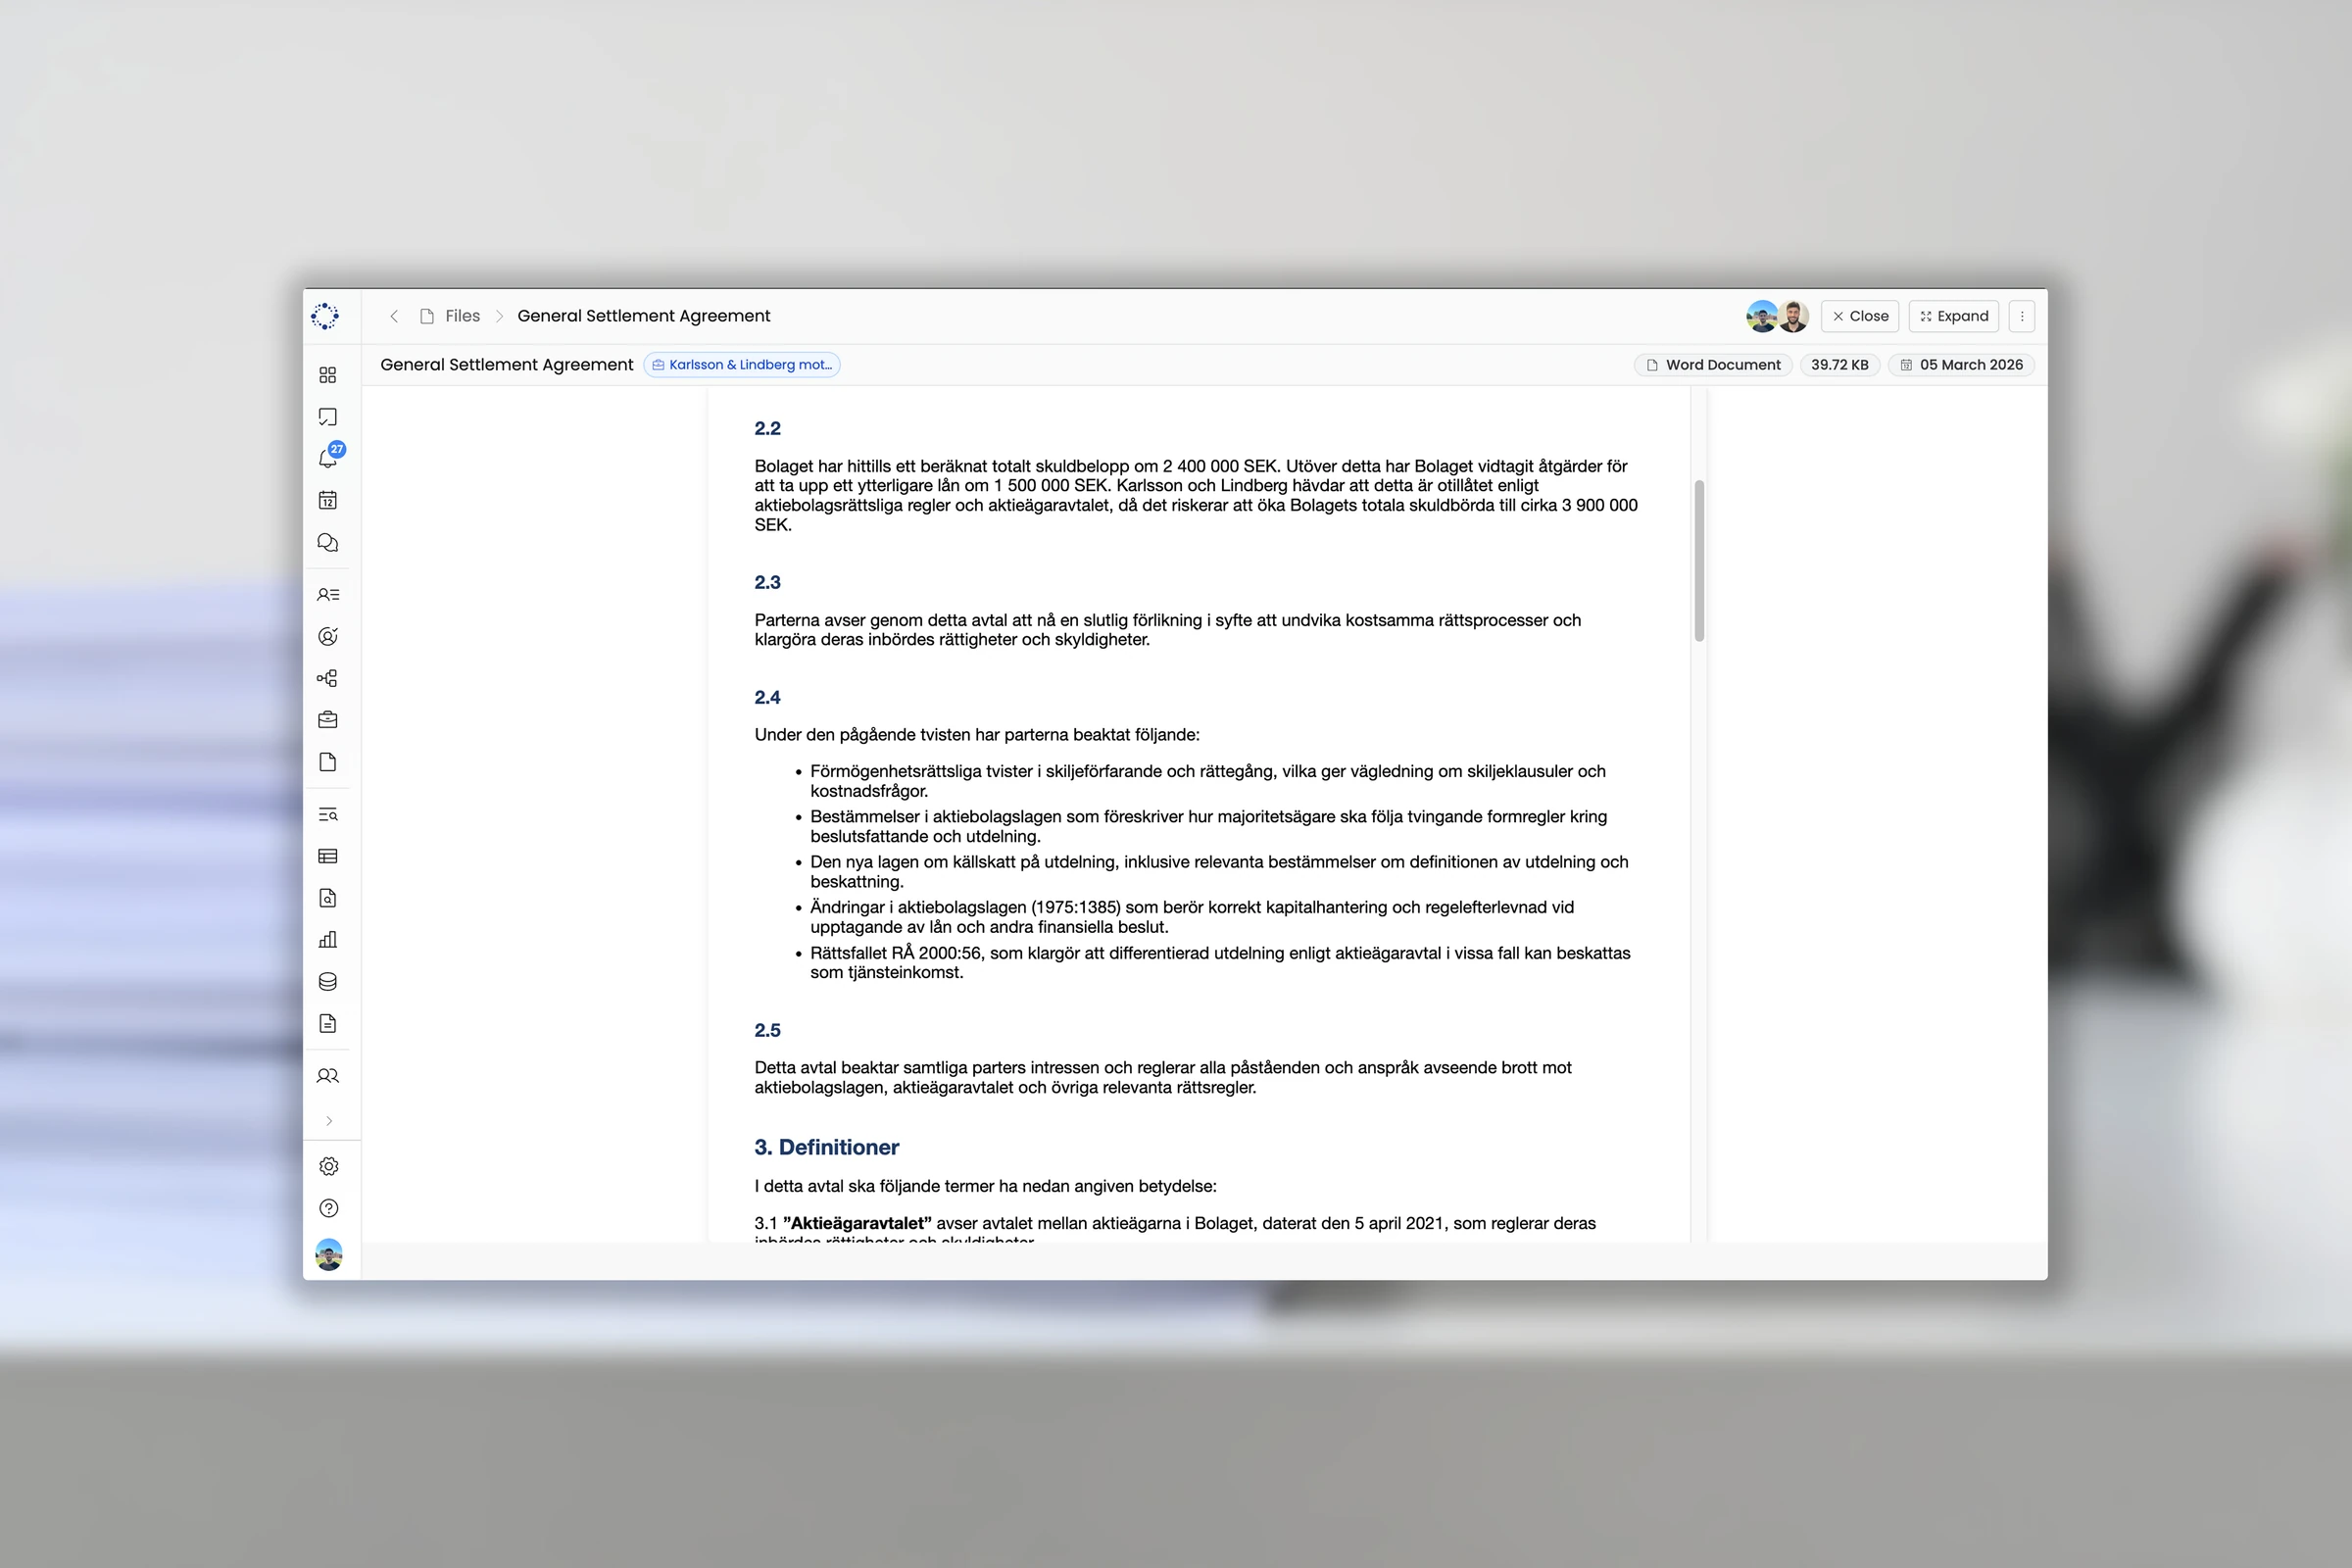Open the document search icon
Viewport: 2352px width, 1568px height.
[x=327, y=898]
